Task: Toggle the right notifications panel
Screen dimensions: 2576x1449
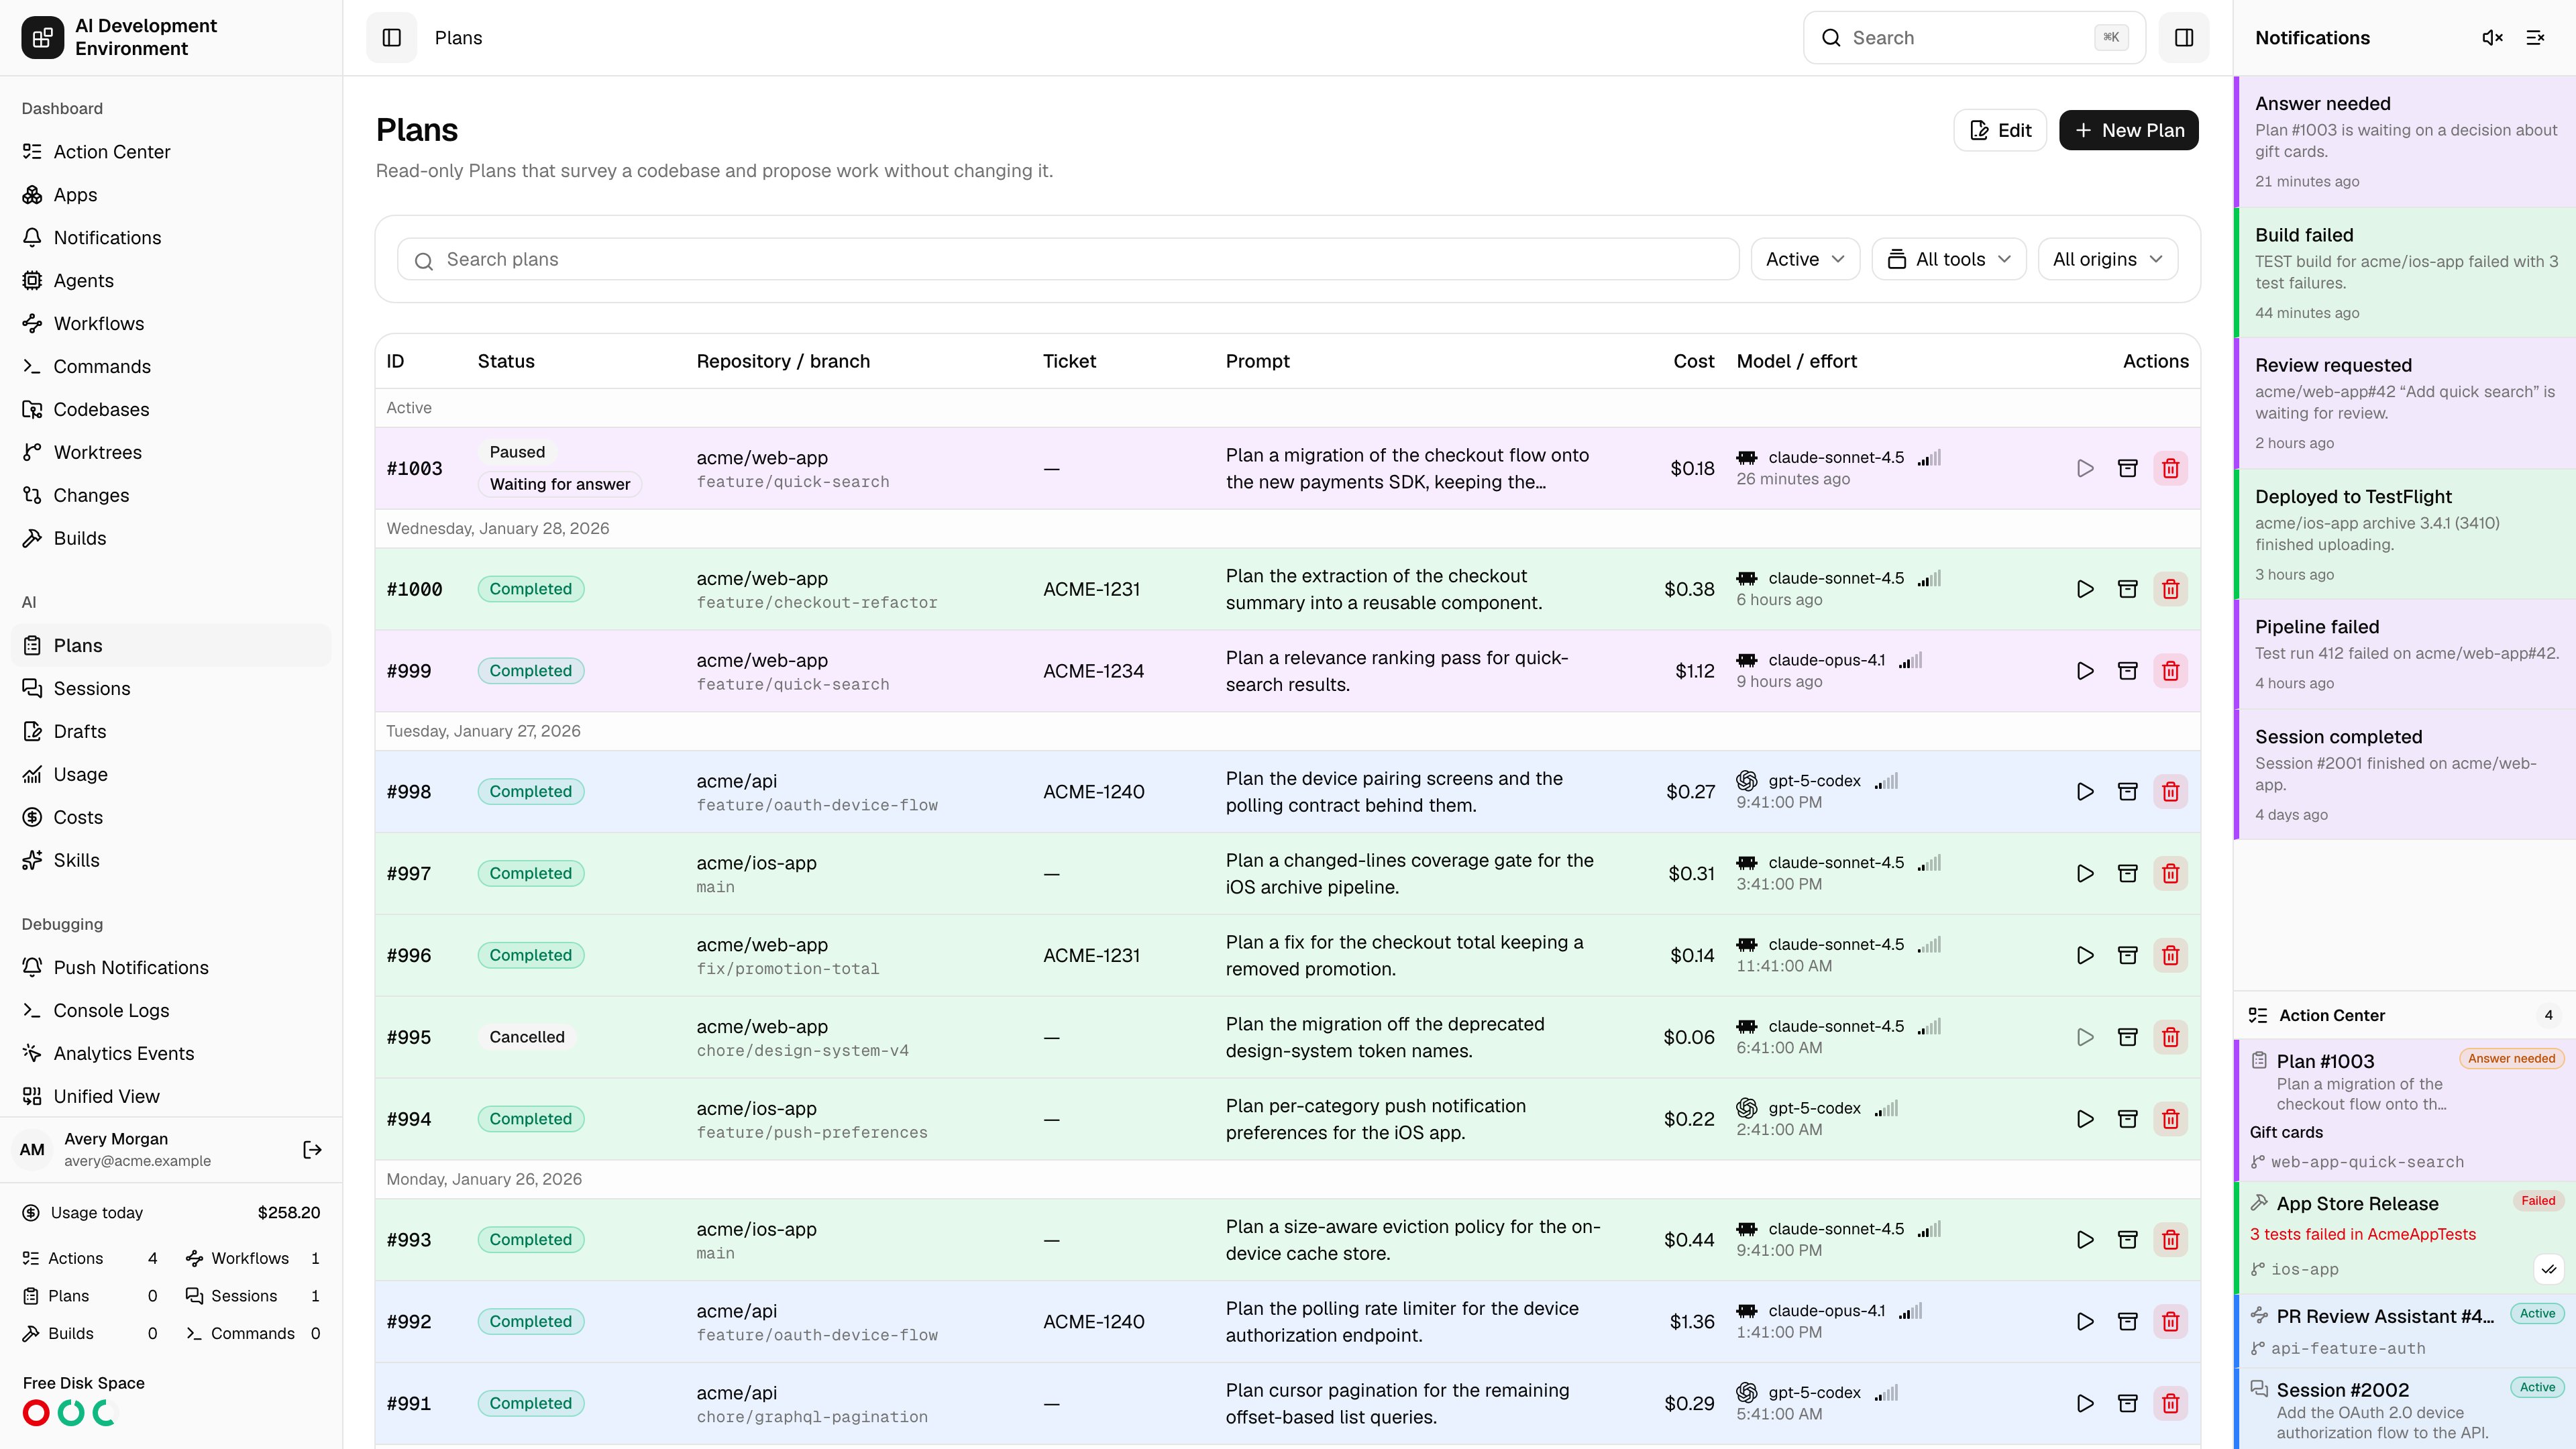Action: [x=2183, y=38]
